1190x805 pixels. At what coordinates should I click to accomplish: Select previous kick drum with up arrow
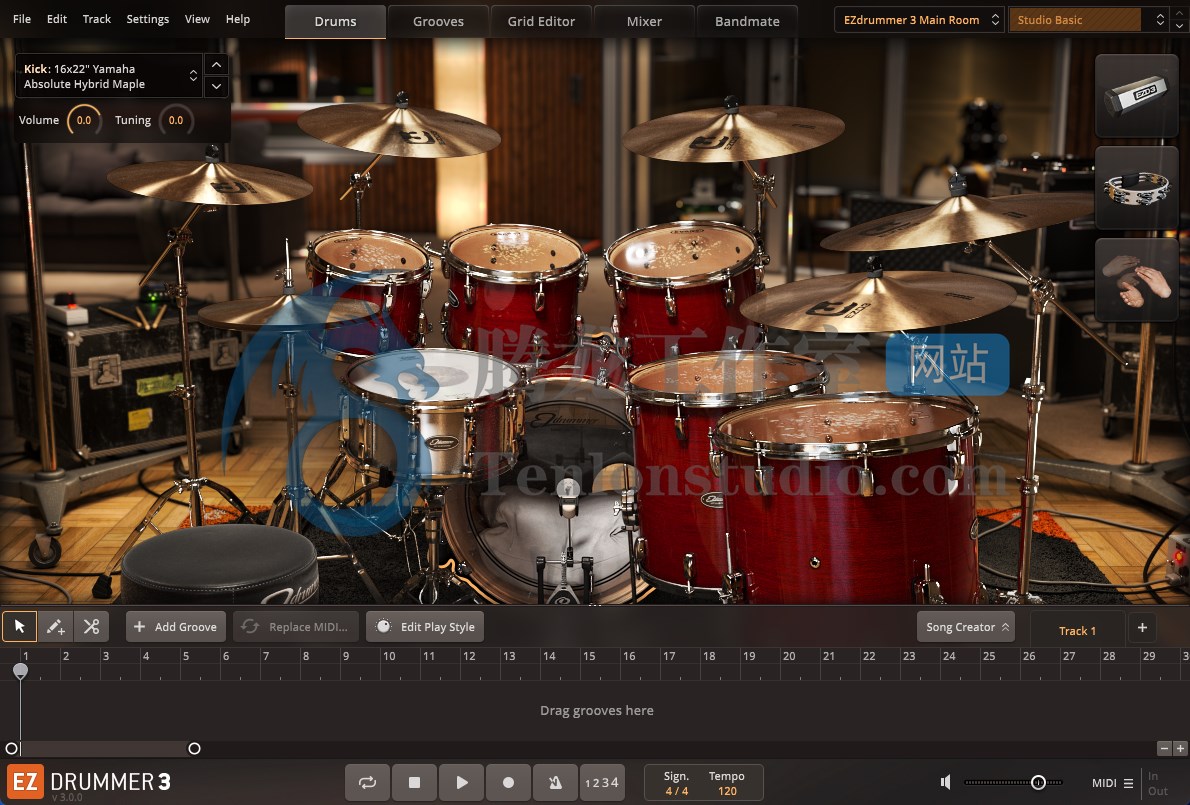(x=216, y=65)
